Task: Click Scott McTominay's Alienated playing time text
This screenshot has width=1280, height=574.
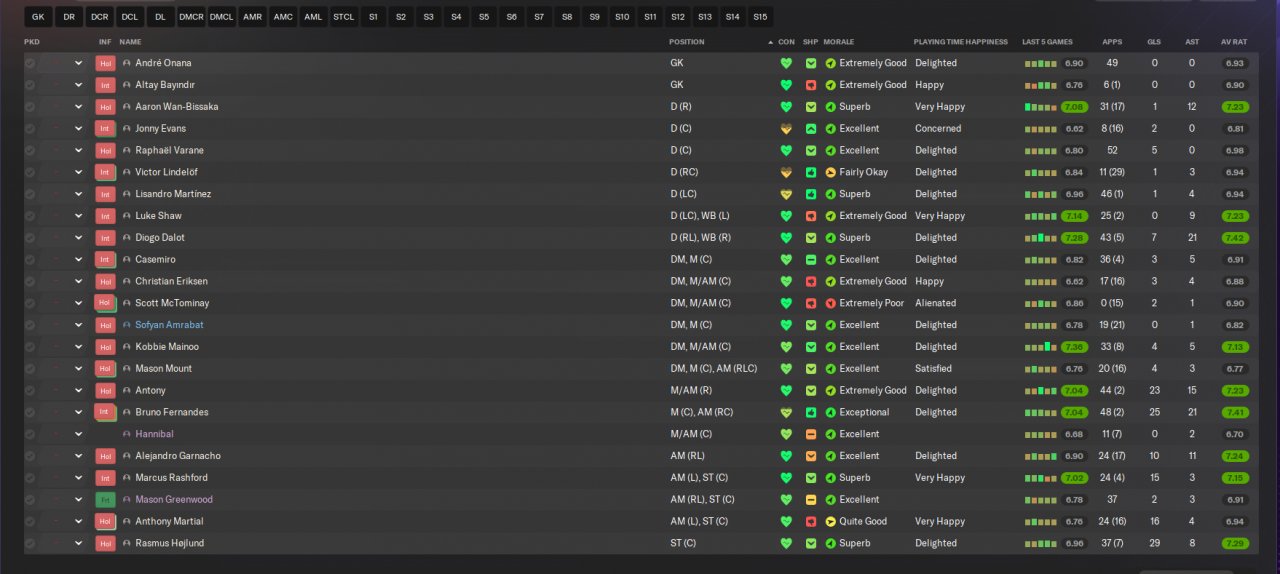Action: coord(936,303)
